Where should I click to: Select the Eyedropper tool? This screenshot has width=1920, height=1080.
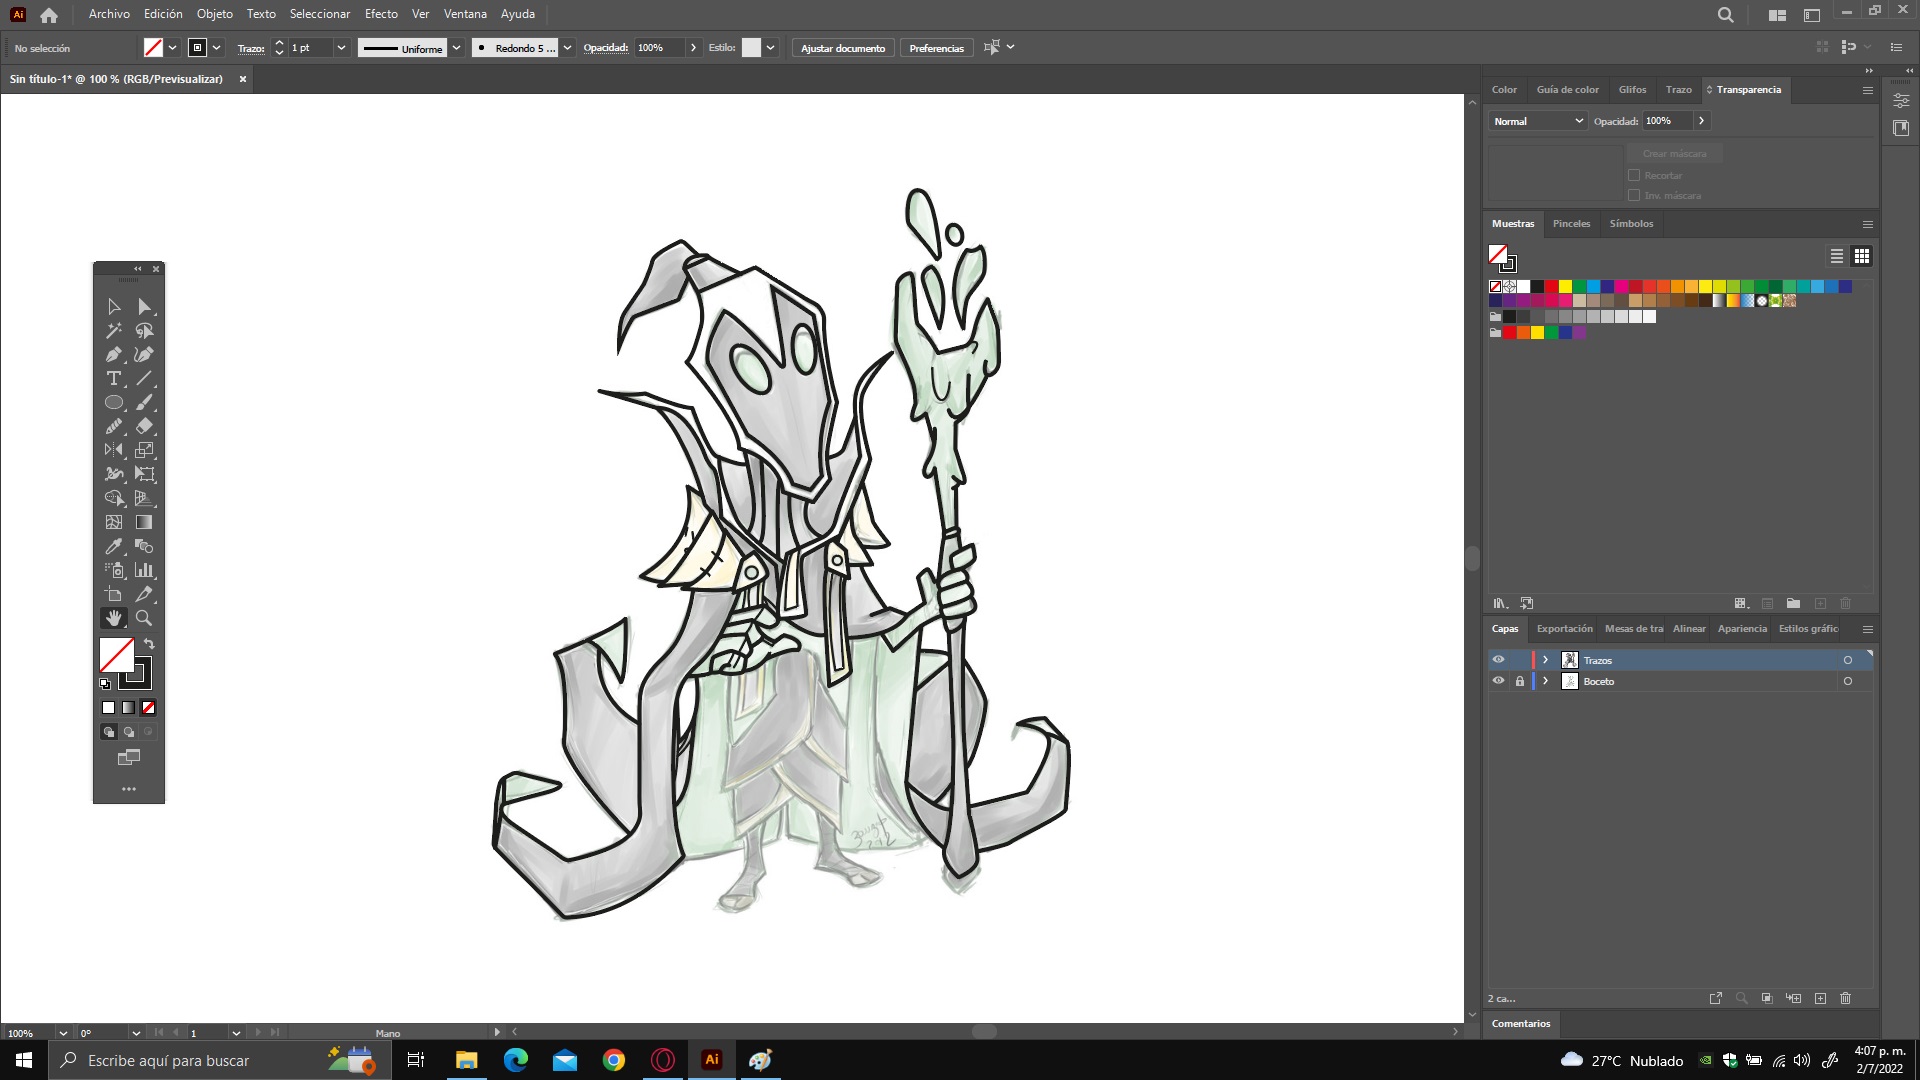tap(114, 547)
